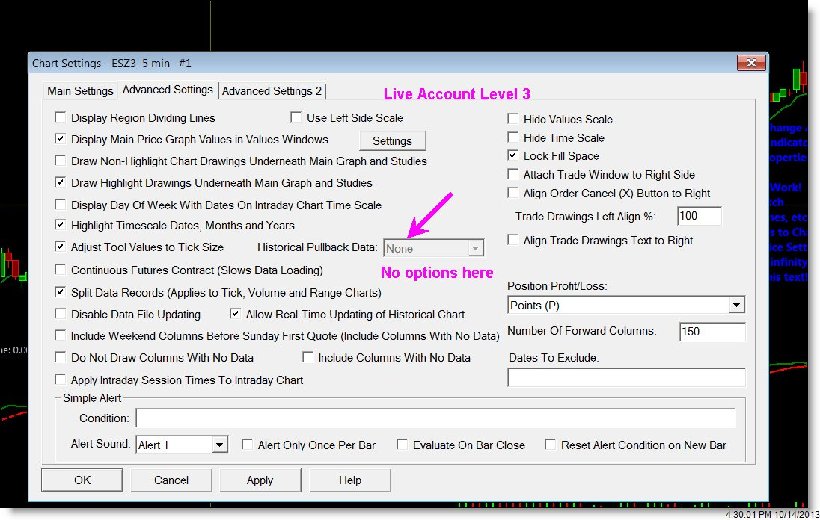Toggle Highlight Timescale Dates, Months and Years
The image size is (820, 520).
pyautogui.click(x=61, y=225)
